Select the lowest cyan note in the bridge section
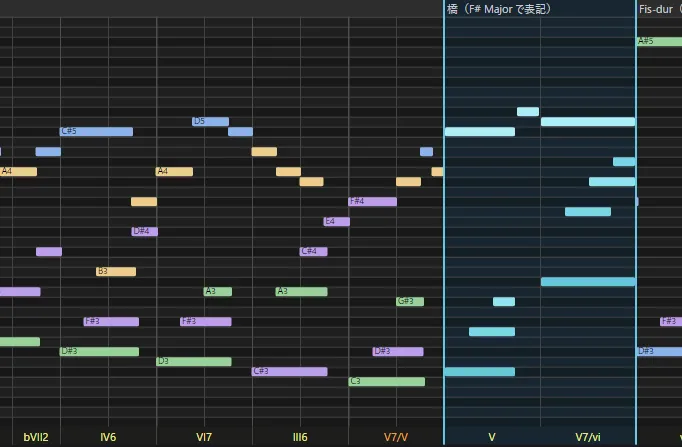The height and width of the screenshot is (447, 682). 480,371
